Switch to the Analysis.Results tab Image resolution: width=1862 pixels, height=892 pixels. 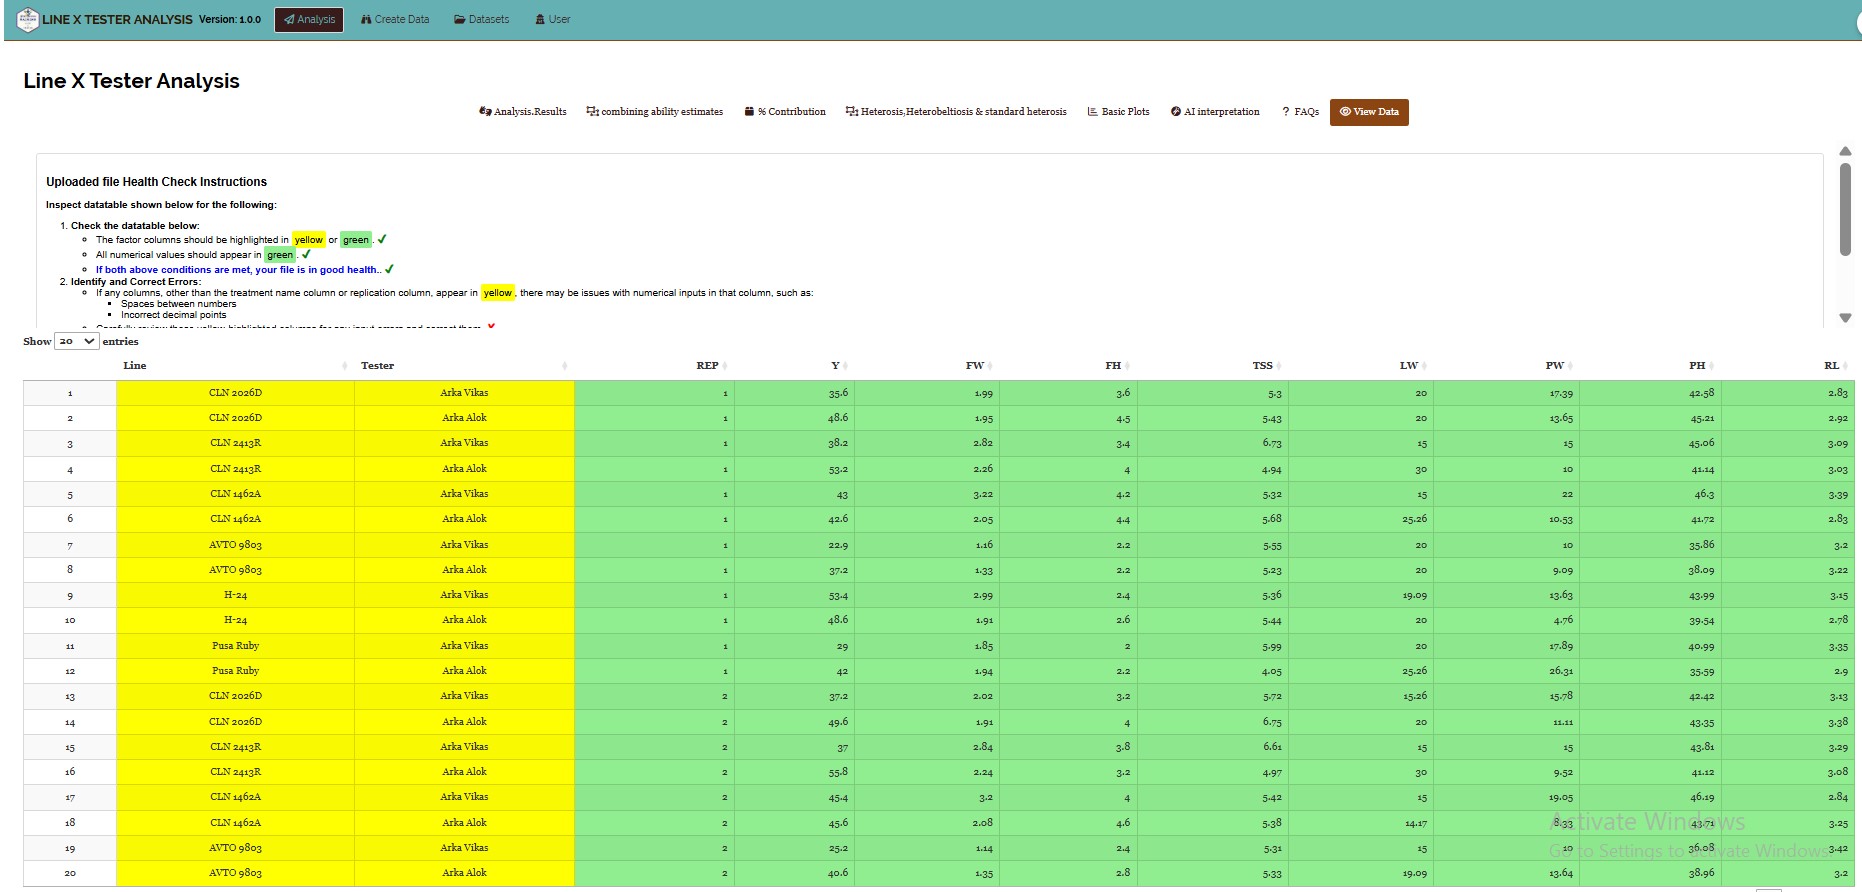click(x=523, y=112)
